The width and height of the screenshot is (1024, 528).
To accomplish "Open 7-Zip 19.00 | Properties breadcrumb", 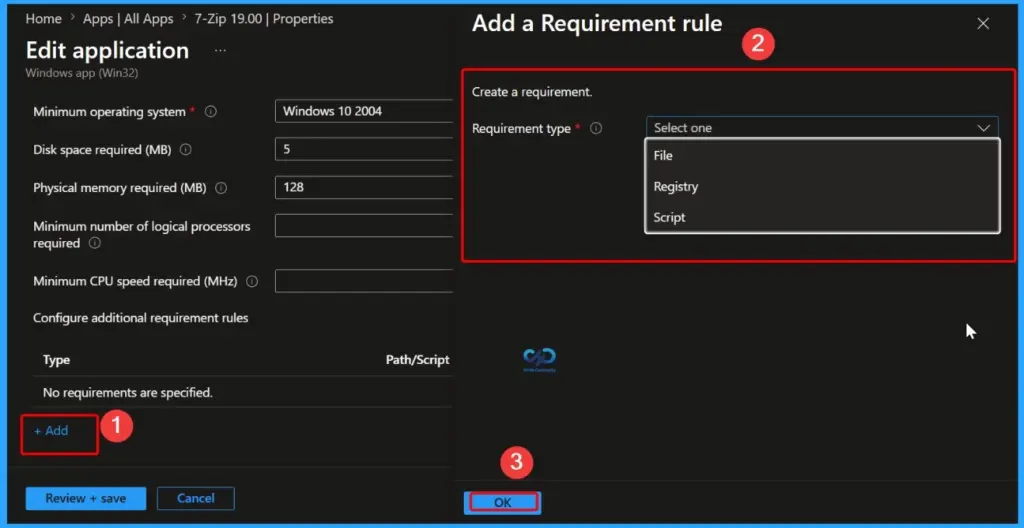I will point(264,19).
